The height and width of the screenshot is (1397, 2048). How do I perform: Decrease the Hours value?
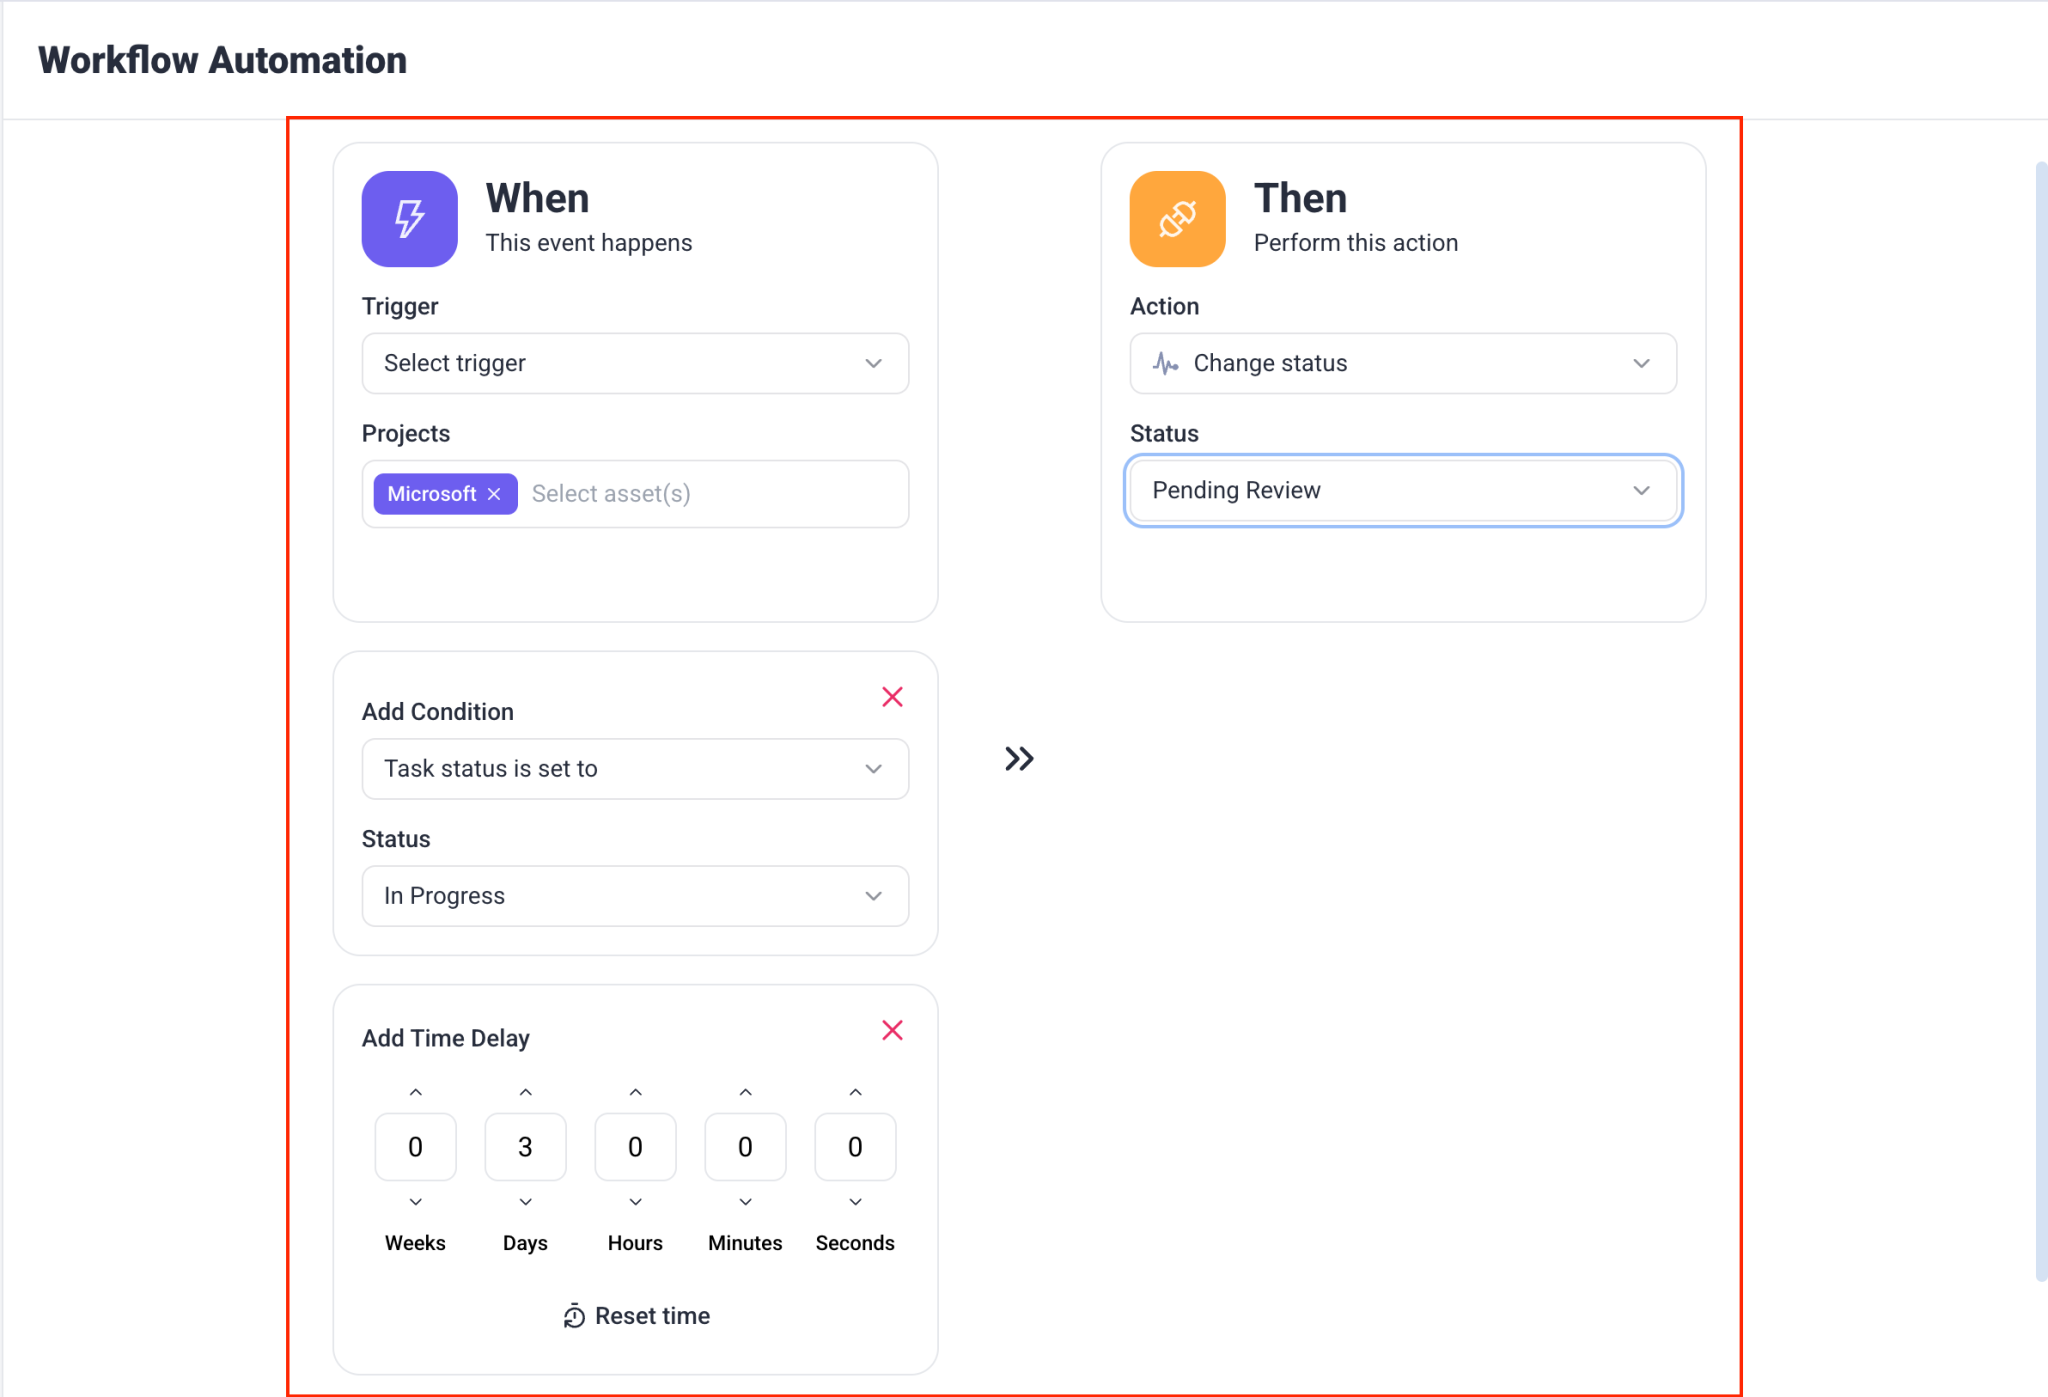pos(635,1202)
